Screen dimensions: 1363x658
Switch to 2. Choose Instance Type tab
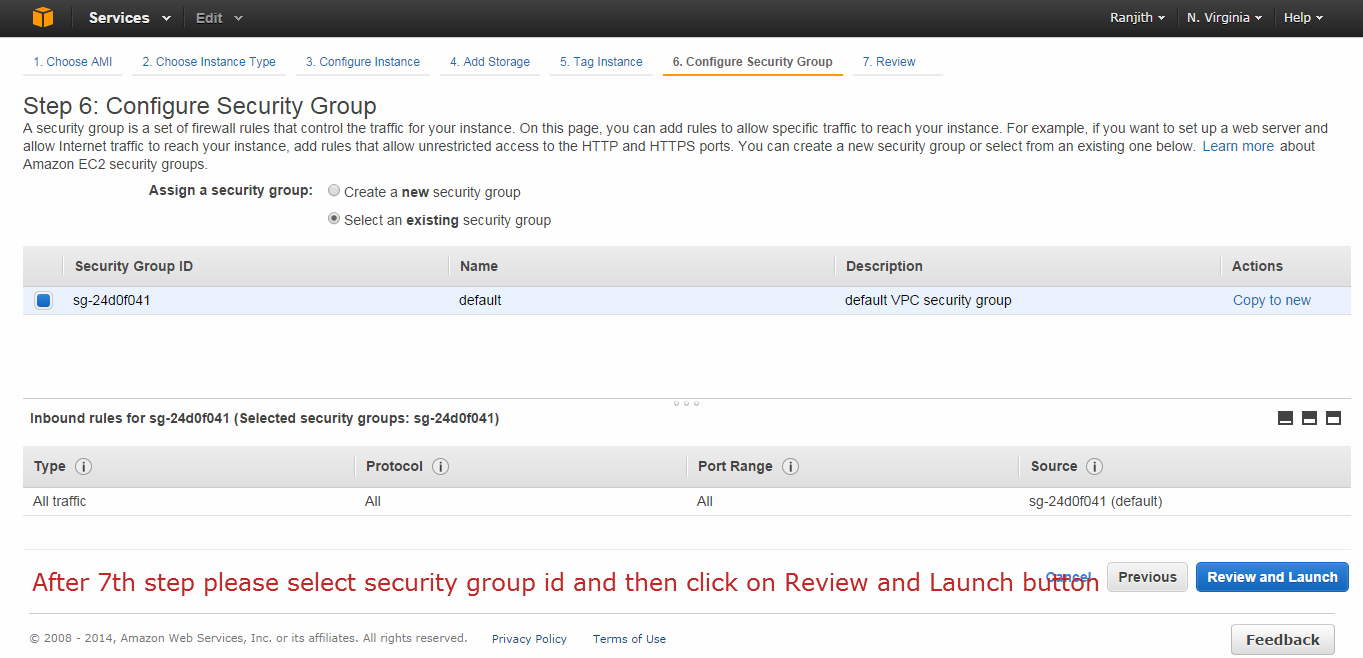pos(208,62)
